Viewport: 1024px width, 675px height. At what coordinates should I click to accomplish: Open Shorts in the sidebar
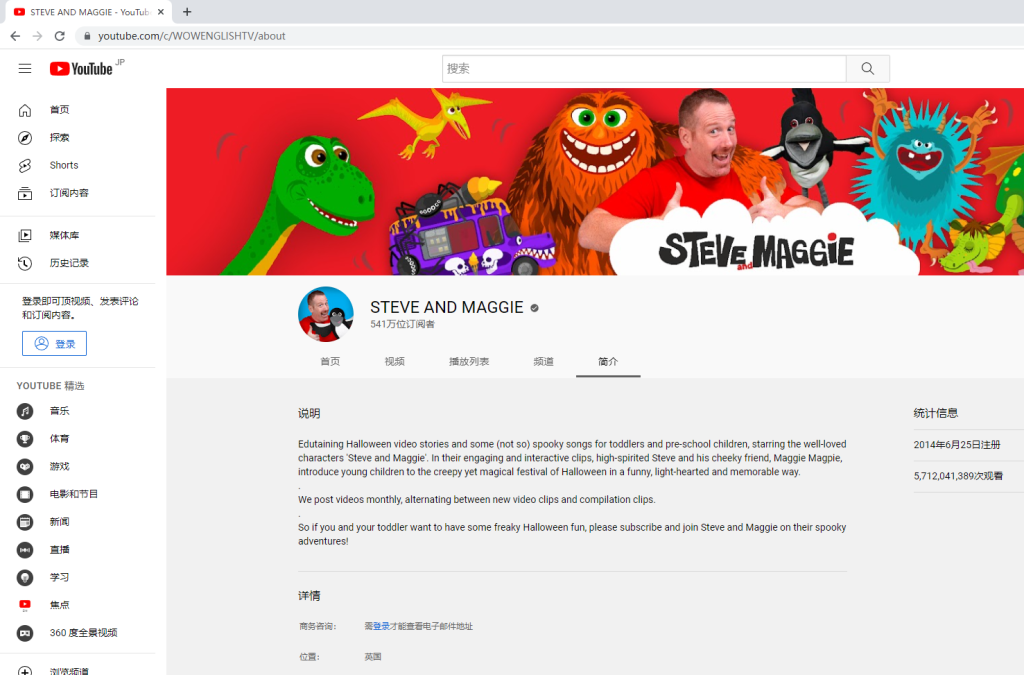pos(64,165)
